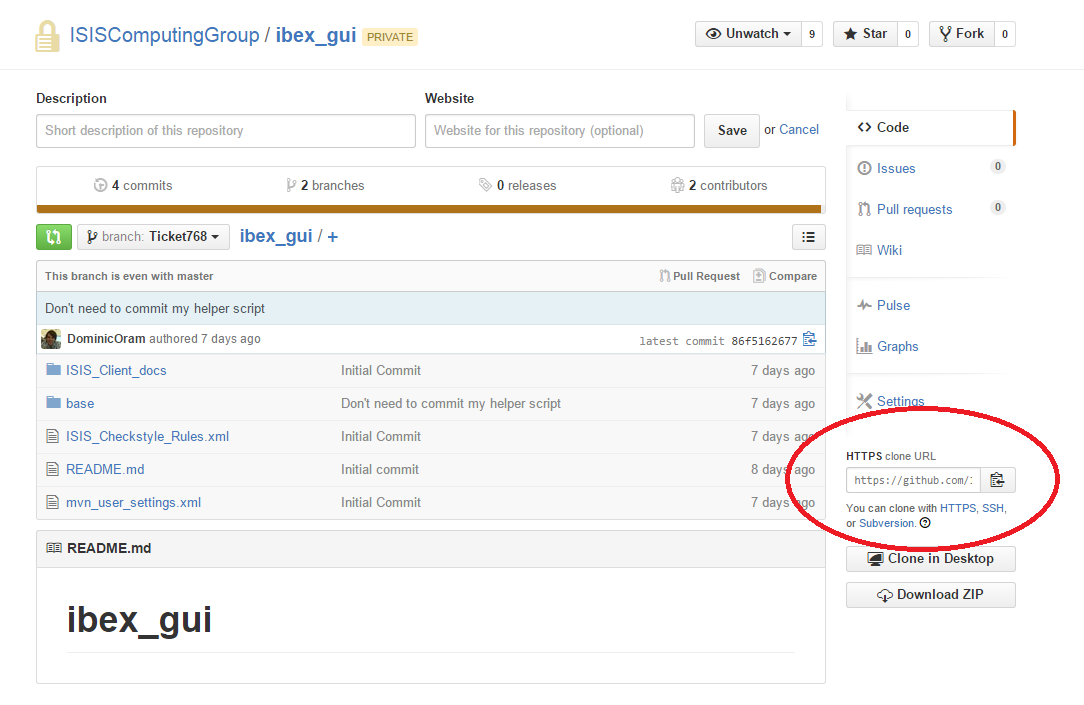Open the ISIS_Client_docs folder
The width and height of the screenshot is (1084, 705).
(116, 370)
